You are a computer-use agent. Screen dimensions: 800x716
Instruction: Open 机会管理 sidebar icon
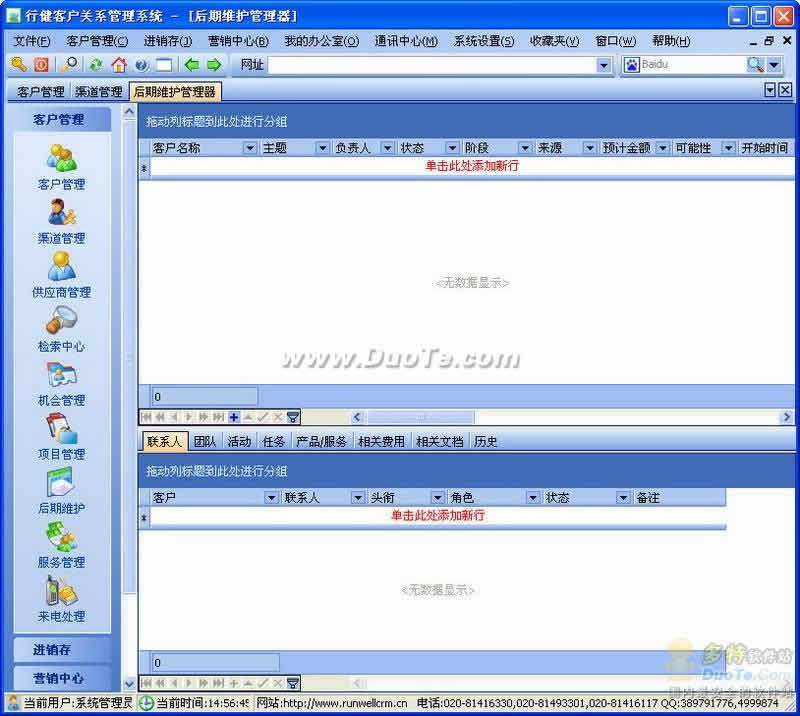point(61,375)
